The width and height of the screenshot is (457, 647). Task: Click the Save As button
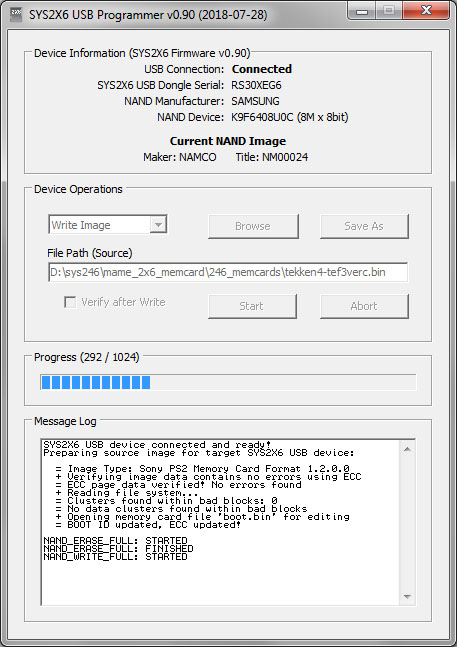pyautogui.click(x=364, y=226)
